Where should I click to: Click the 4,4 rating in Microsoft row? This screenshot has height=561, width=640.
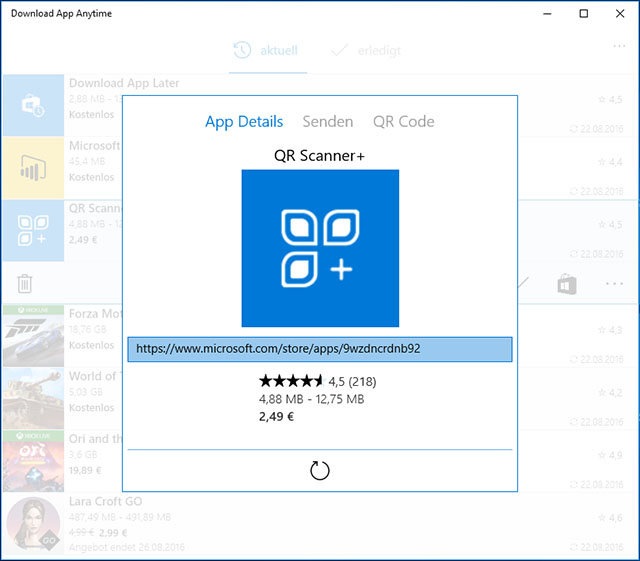pos(610,162)
